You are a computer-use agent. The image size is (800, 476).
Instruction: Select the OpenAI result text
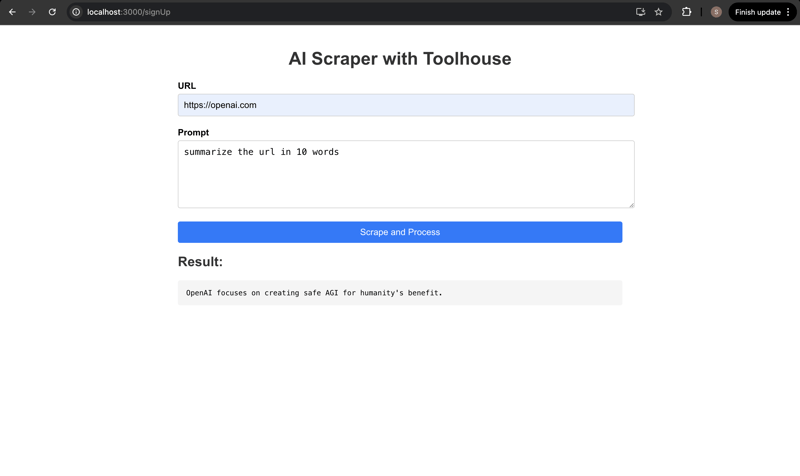point(314,293)
